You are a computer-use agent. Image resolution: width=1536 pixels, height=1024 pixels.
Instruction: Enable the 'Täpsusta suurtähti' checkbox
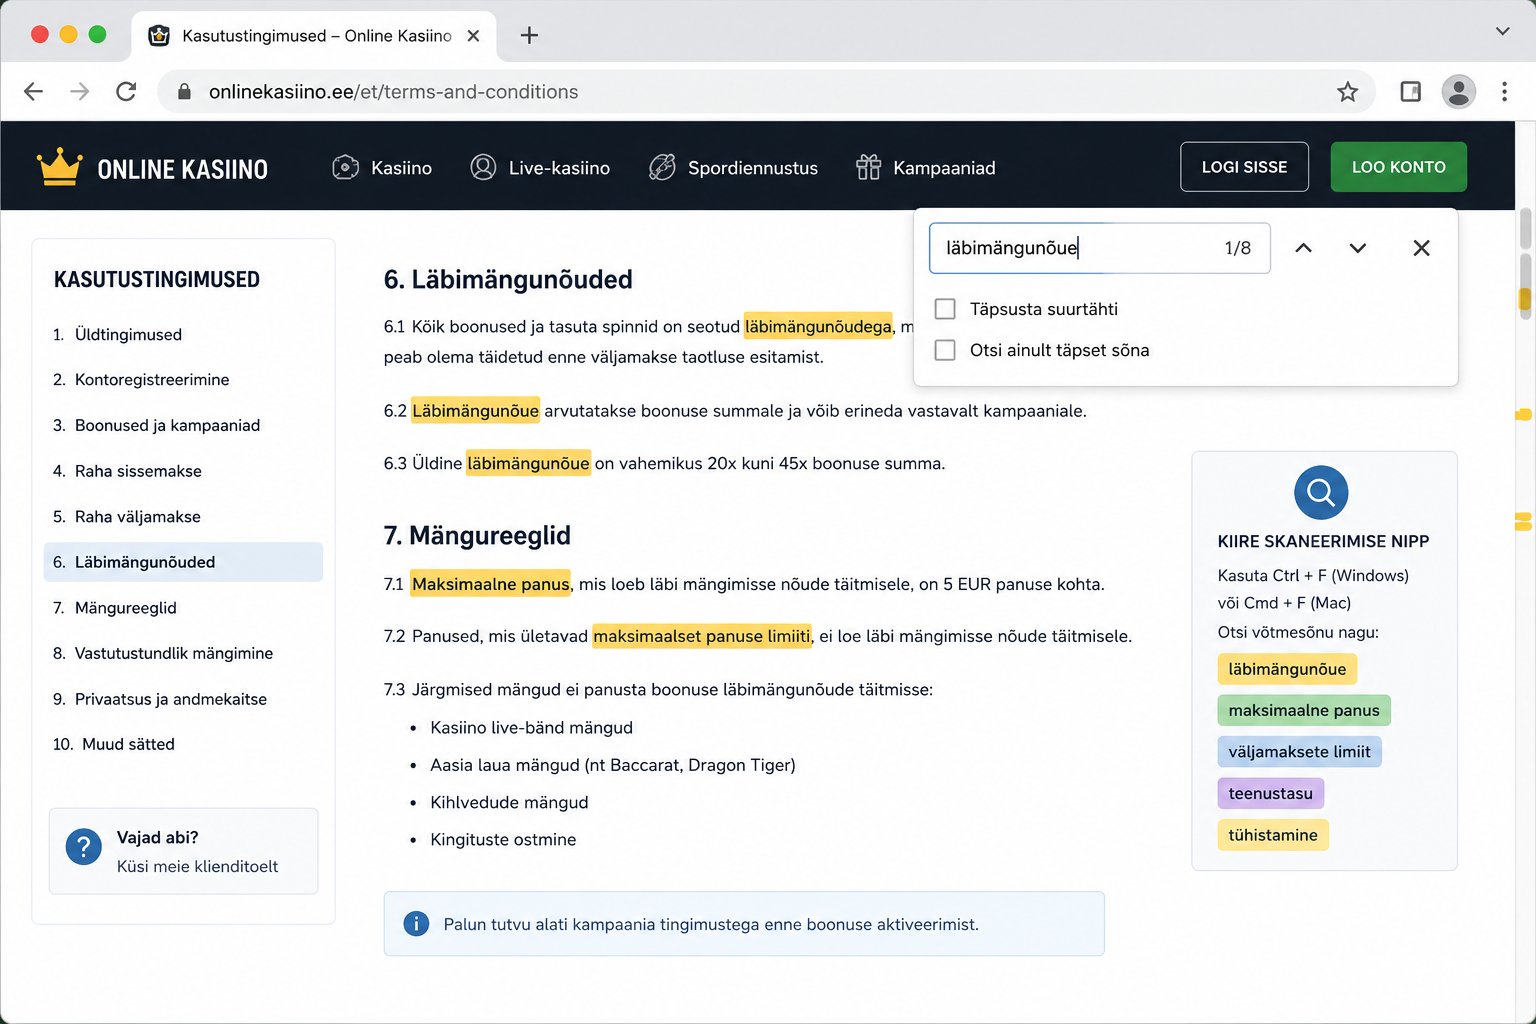[945, 309]
